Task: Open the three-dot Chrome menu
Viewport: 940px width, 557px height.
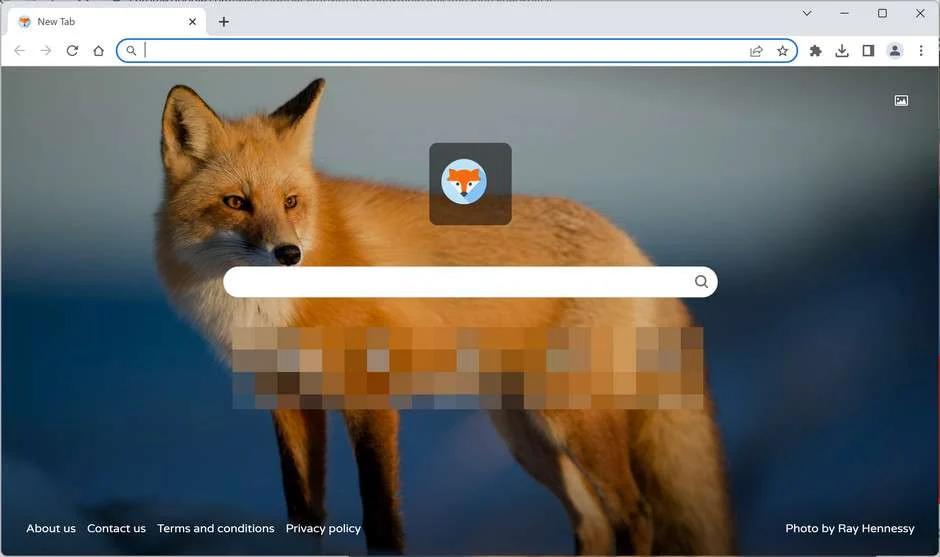Action: pos(921,51)
